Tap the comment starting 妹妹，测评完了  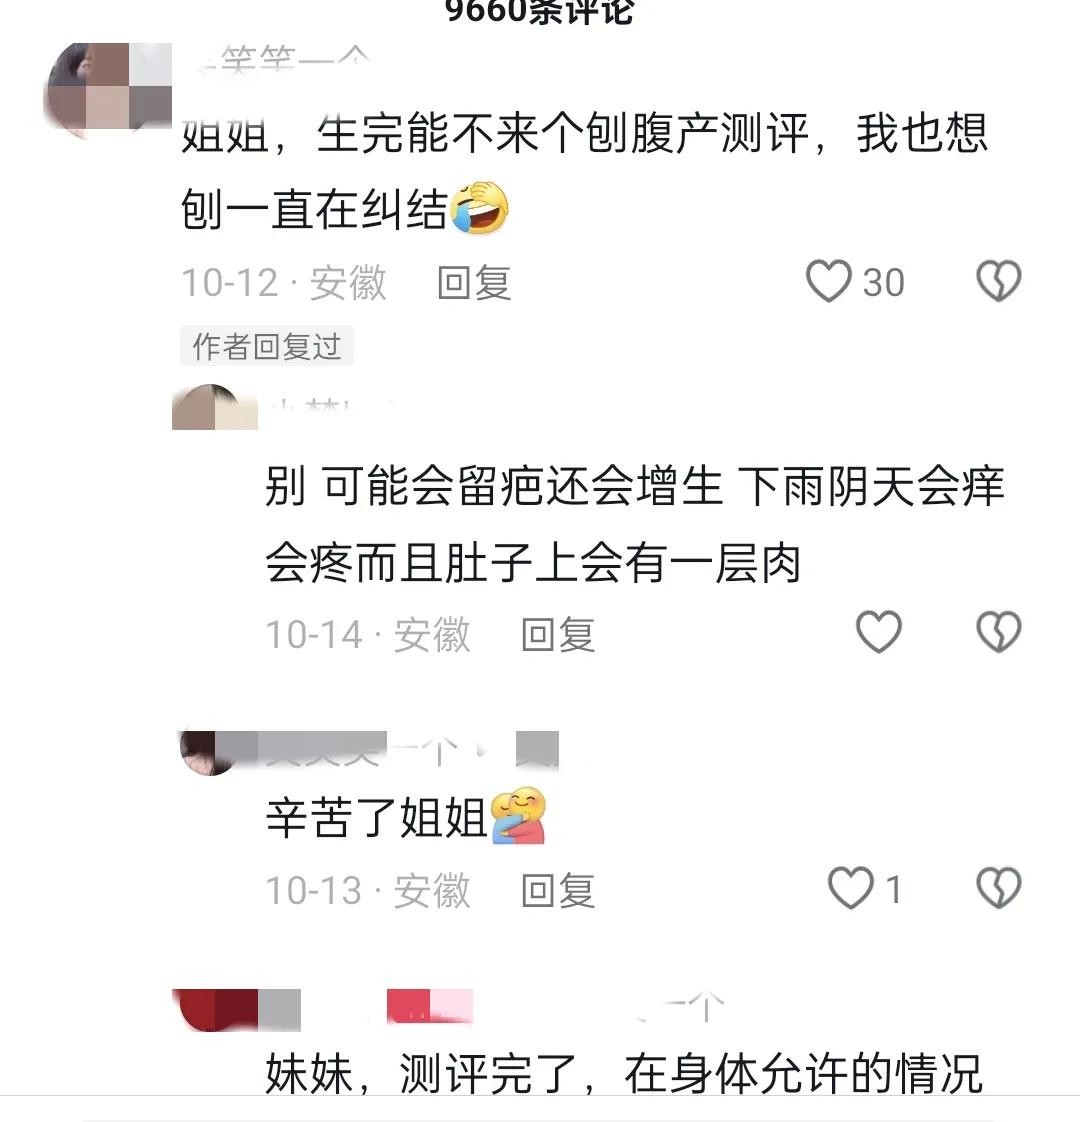(623, 1072)
